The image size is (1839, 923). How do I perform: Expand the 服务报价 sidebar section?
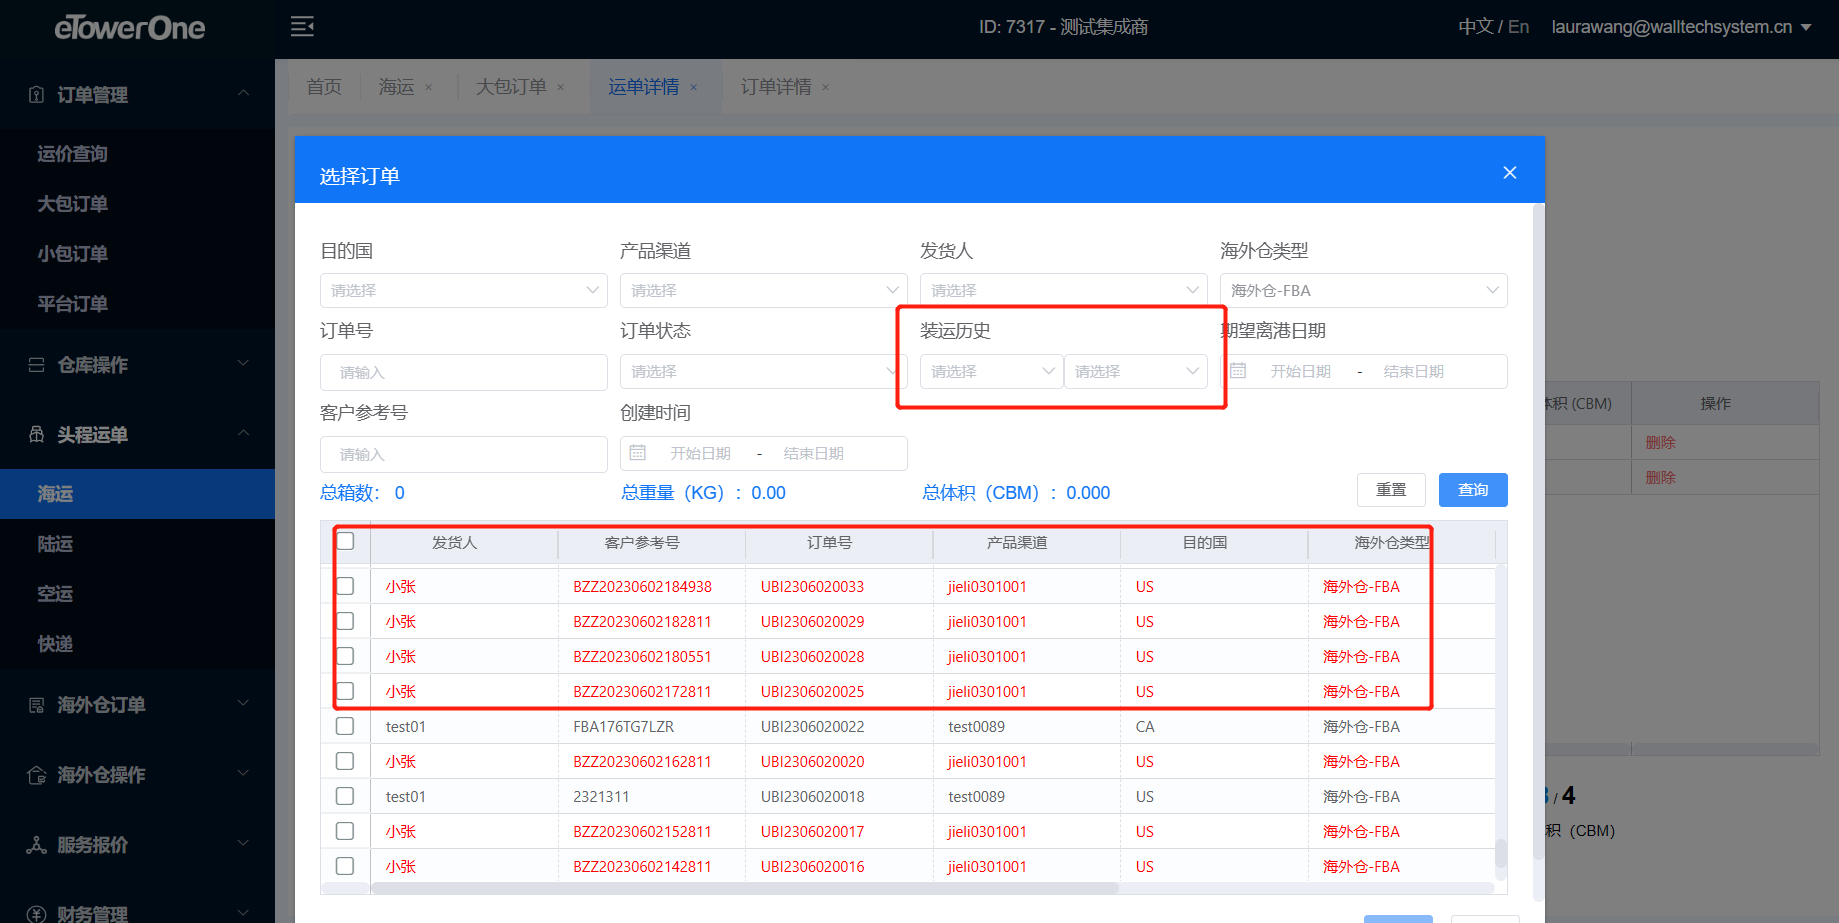243,843
